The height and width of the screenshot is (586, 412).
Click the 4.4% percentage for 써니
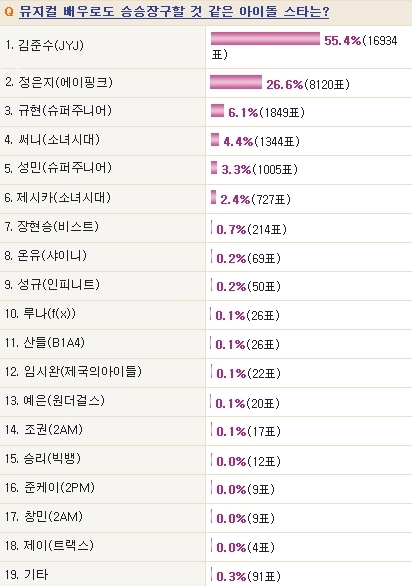tap(238, 141)
